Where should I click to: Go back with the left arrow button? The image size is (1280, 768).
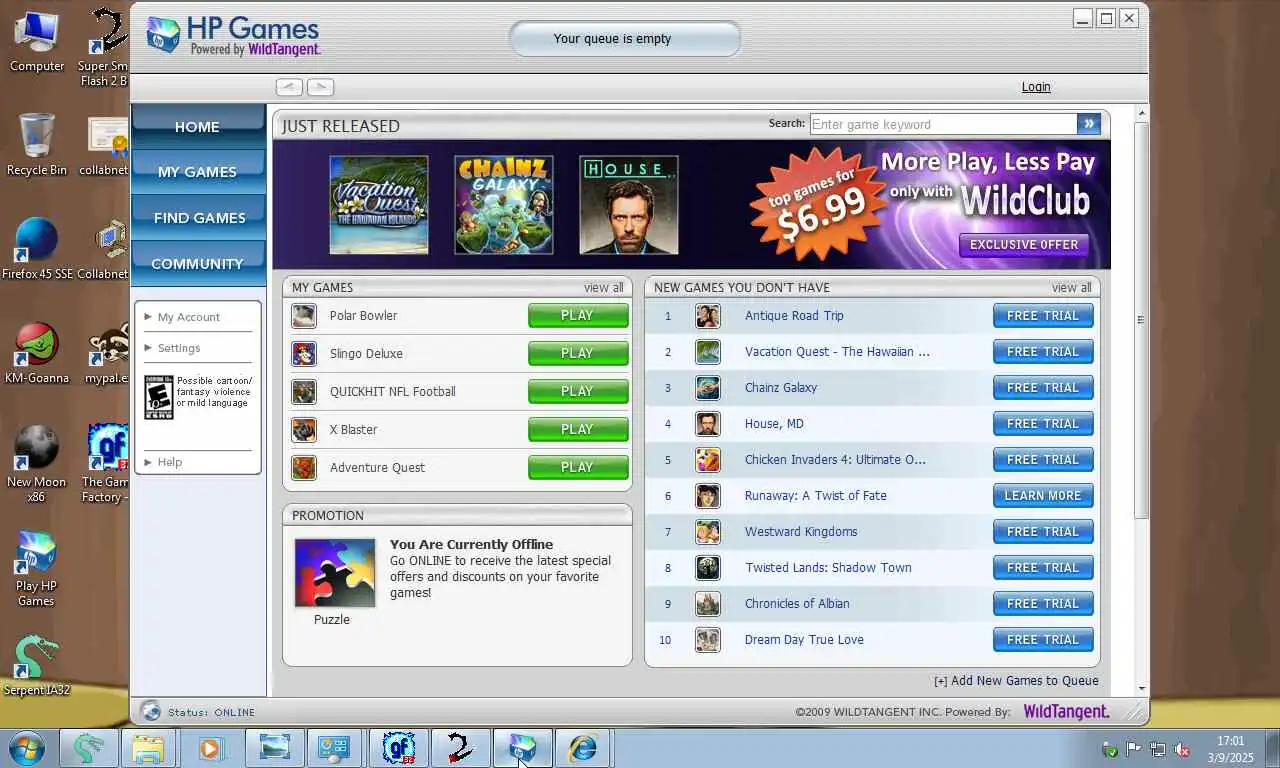[x=290, y=87]
